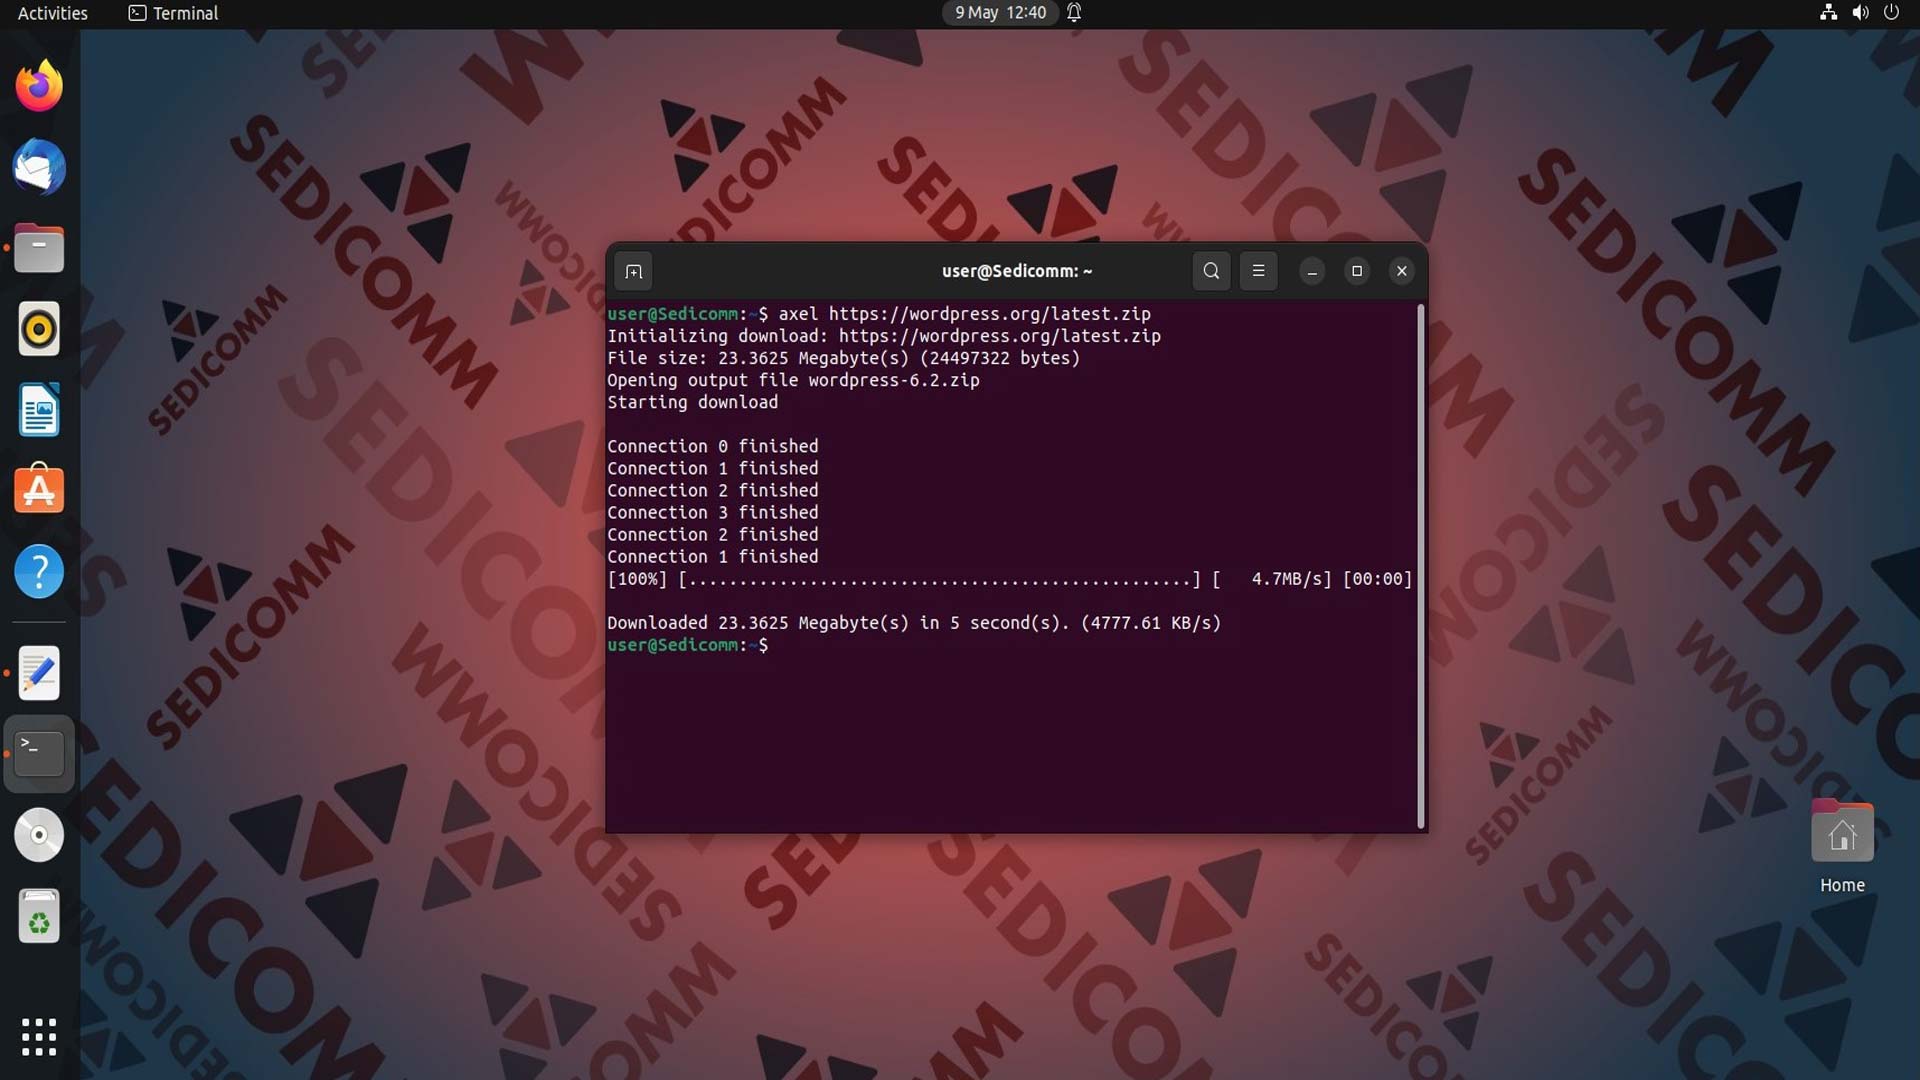Click the 'Connection 3 finished' line

pos(712,512)
